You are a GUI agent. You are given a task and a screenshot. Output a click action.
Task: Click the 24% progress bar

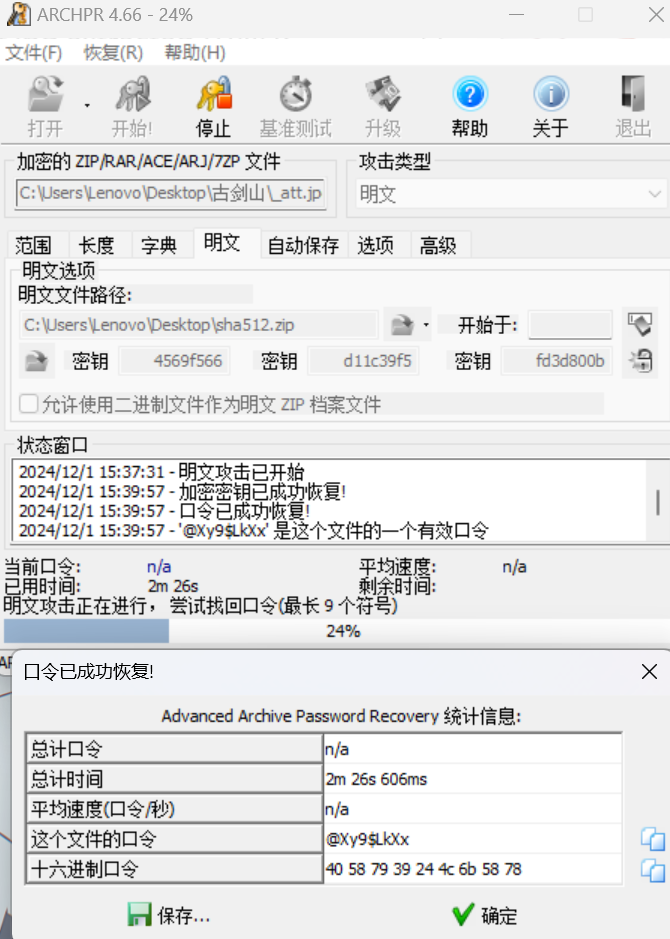pos(335,631)
